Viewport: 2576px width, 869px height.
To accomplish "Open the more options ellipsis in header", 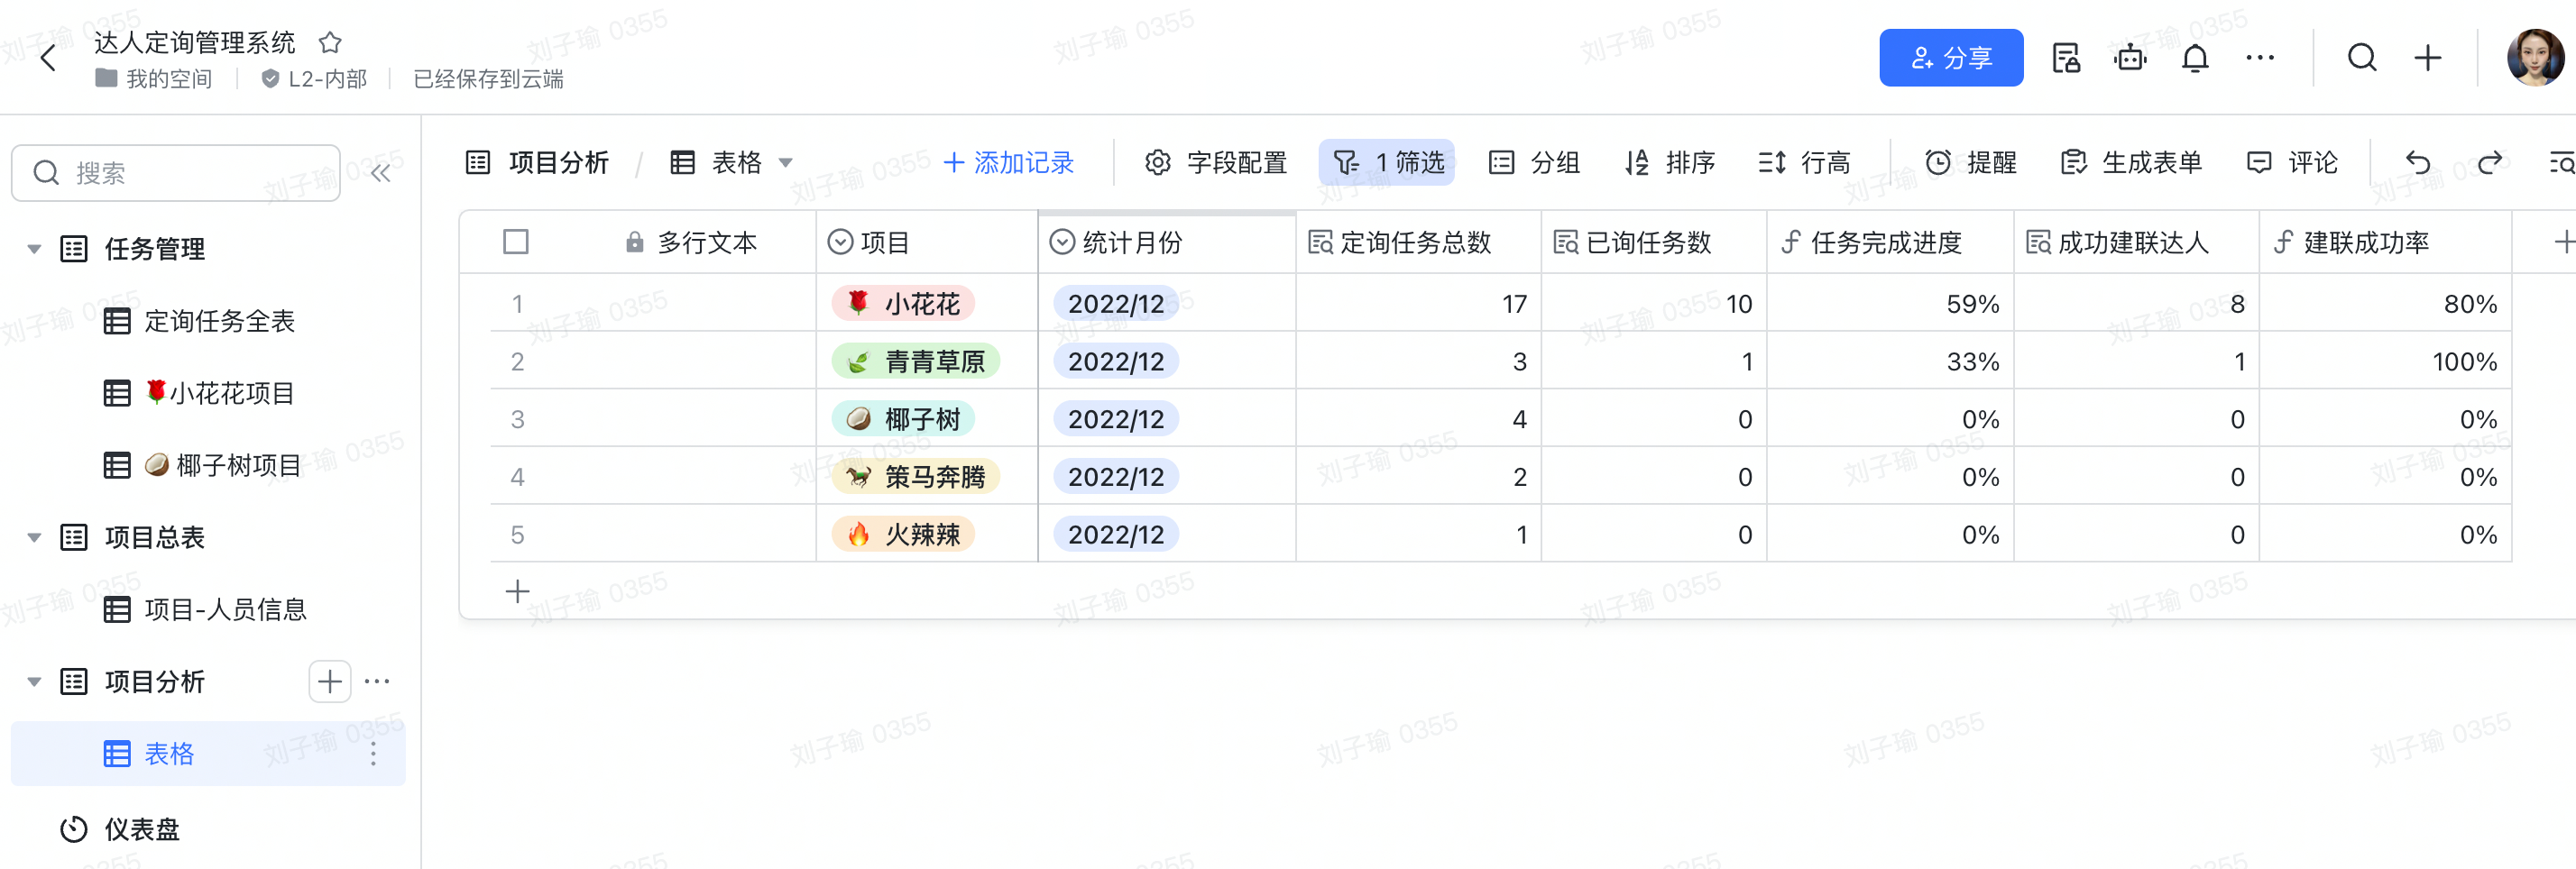I will 2259,58.
